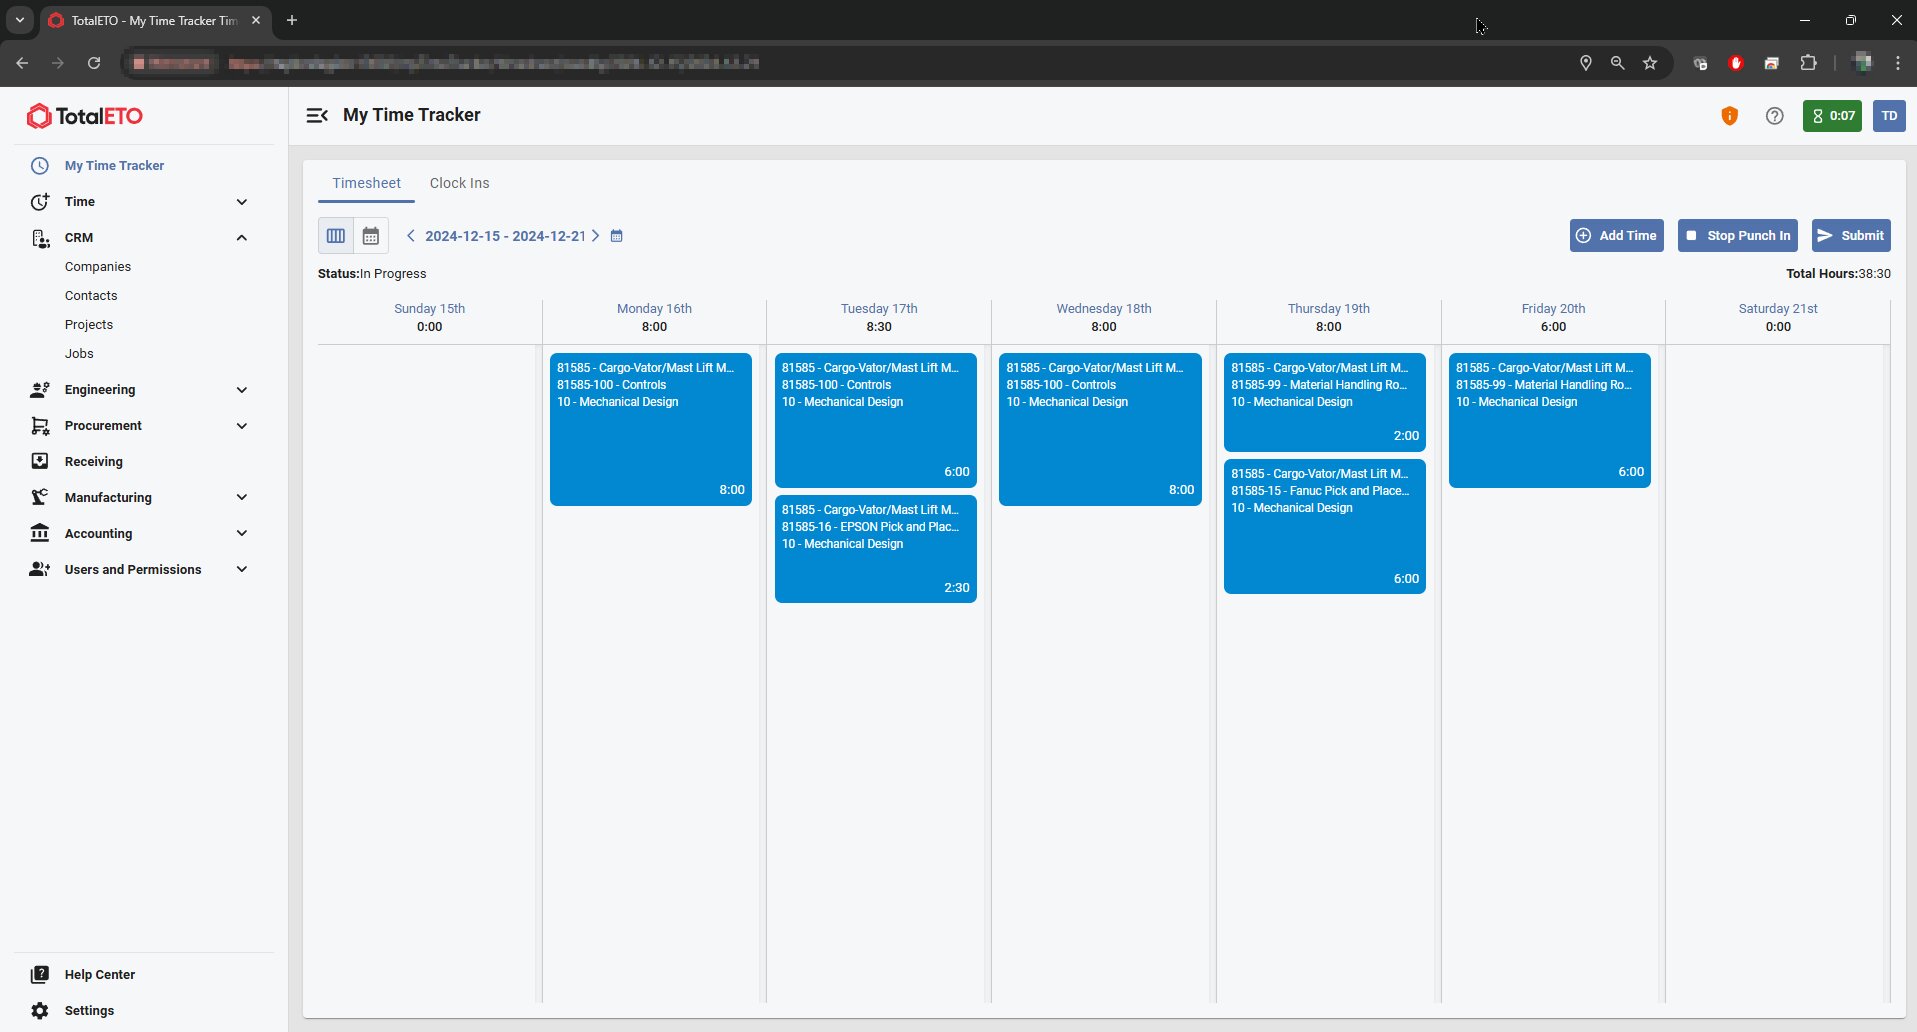Click the green punch timer showing 0:07
The image size is (1917, 1032).
click(x=1832, y=116)
